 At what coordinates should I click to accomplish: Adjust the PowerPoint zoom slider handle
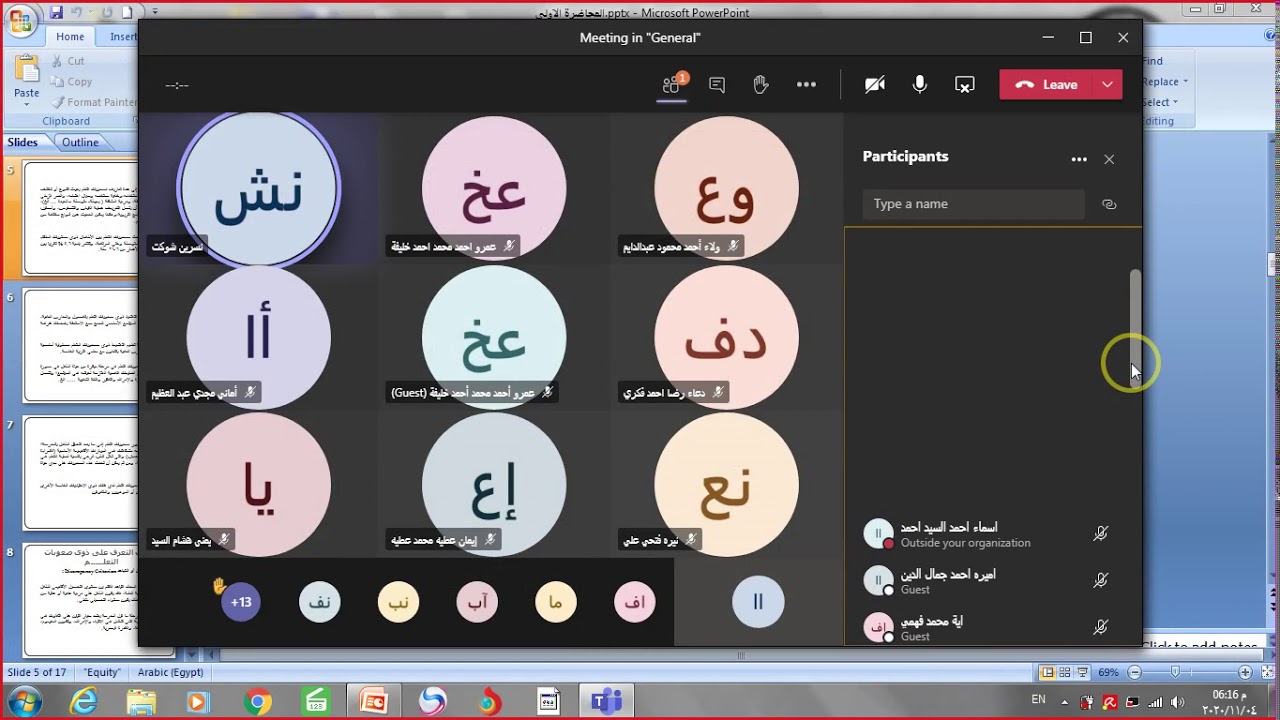1175,673
